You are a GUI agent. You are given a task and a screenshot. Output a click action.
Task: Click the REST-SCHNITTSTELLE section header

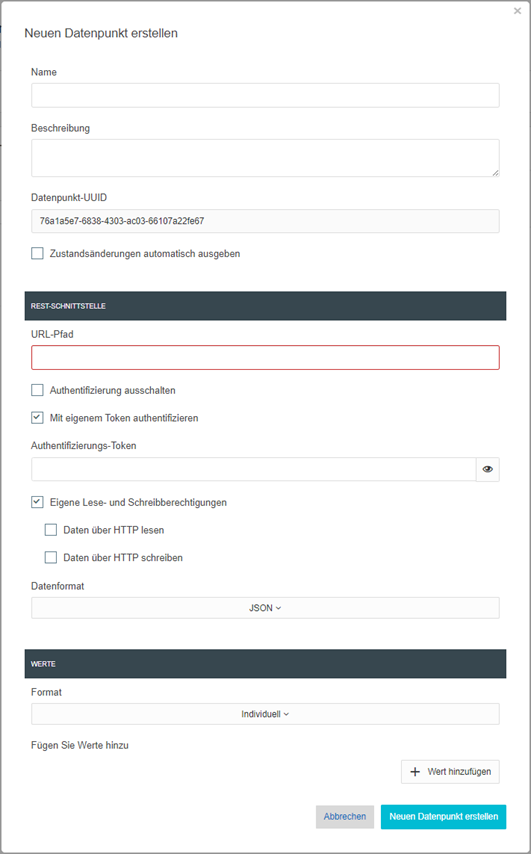[x=265, y=306]
